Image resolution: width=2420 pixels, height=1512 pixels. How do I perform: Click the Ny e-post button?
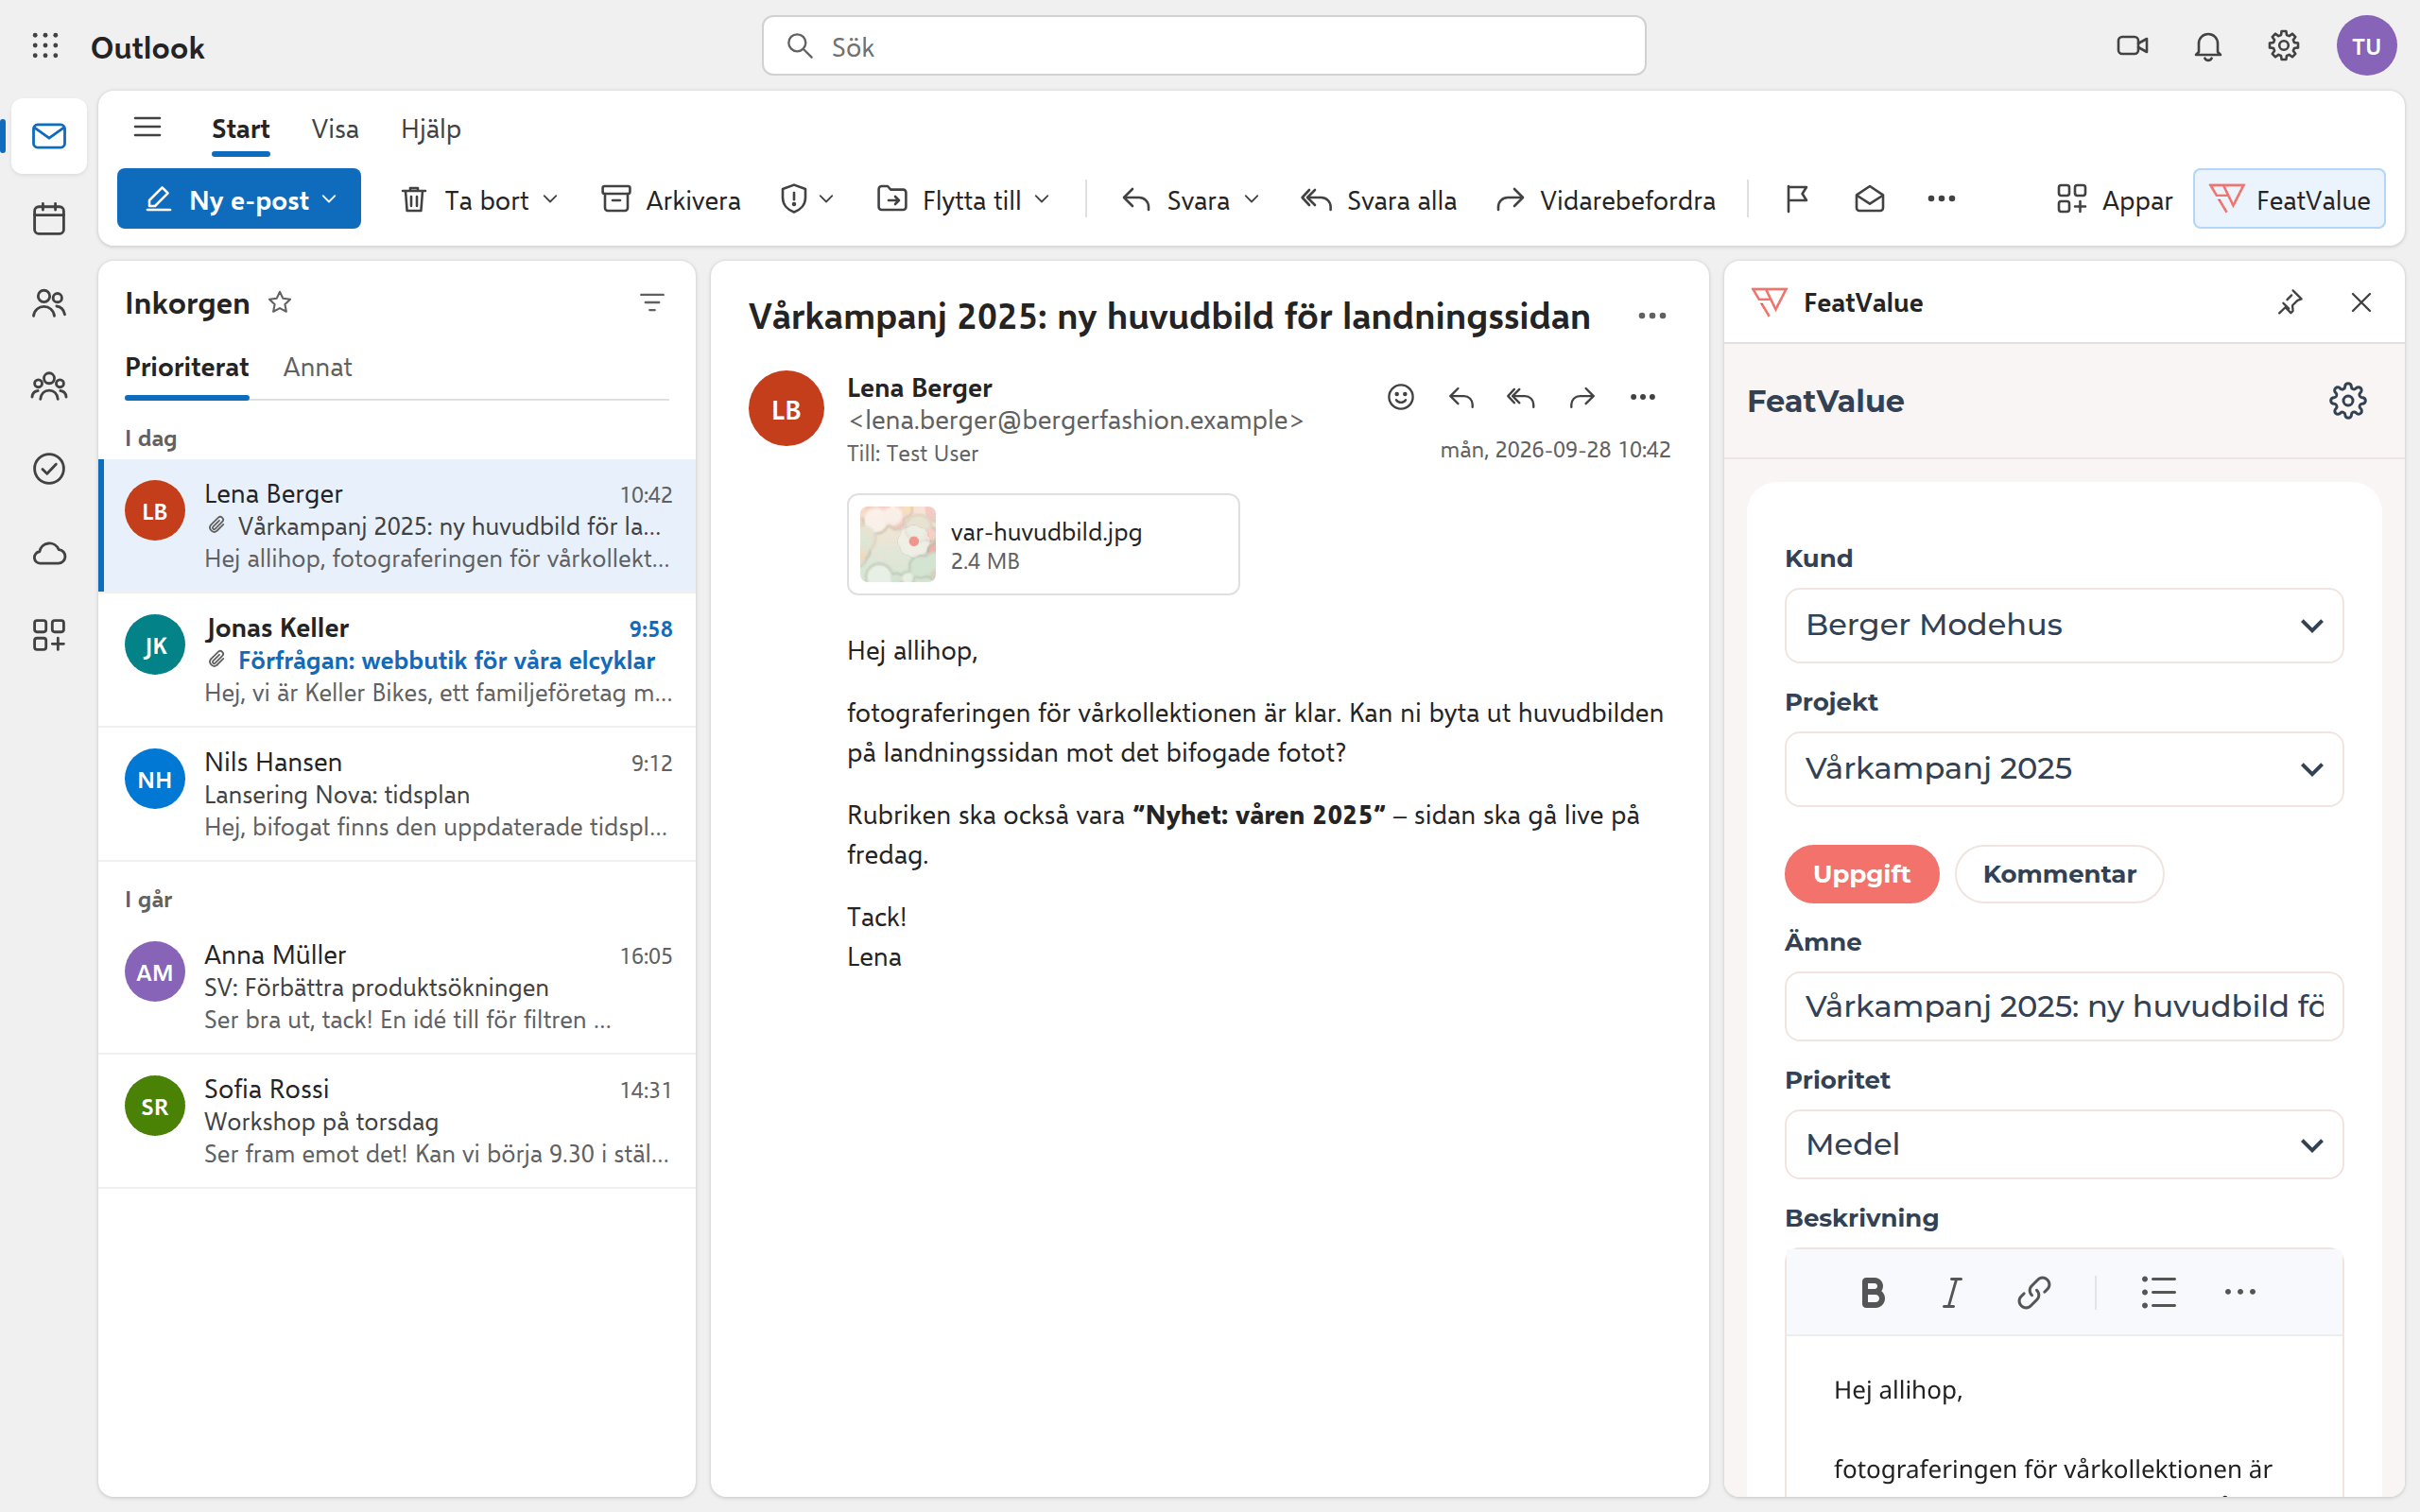pyautogui.click(x=238, y=199)
